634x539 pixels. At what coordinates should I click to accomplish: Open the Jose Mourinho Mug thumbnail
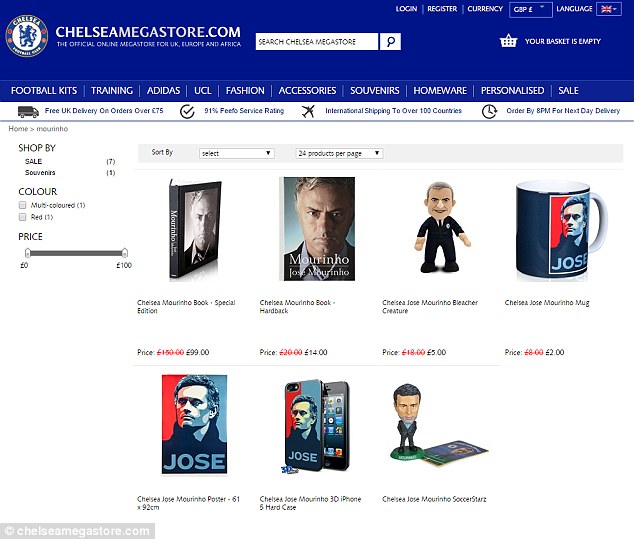[x=561, y=230]
